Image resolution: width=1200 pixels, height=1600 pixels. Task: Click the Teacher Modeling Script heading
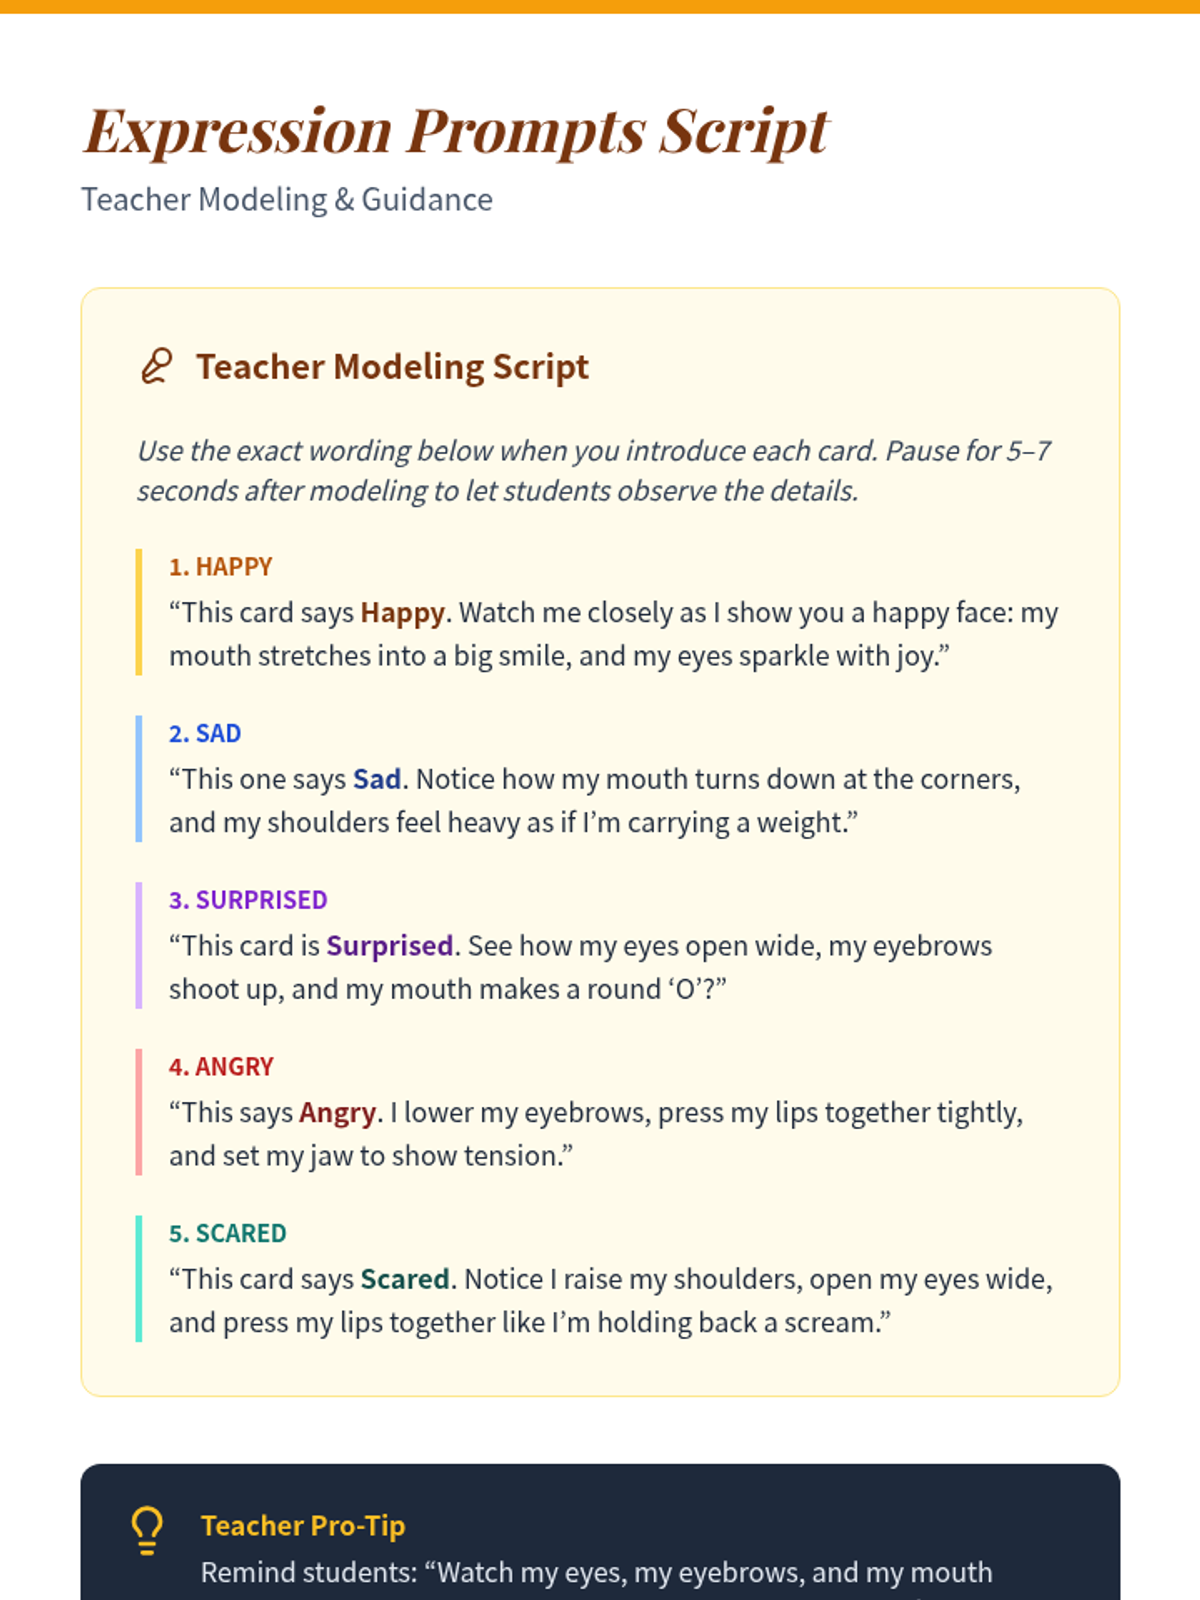392,367
